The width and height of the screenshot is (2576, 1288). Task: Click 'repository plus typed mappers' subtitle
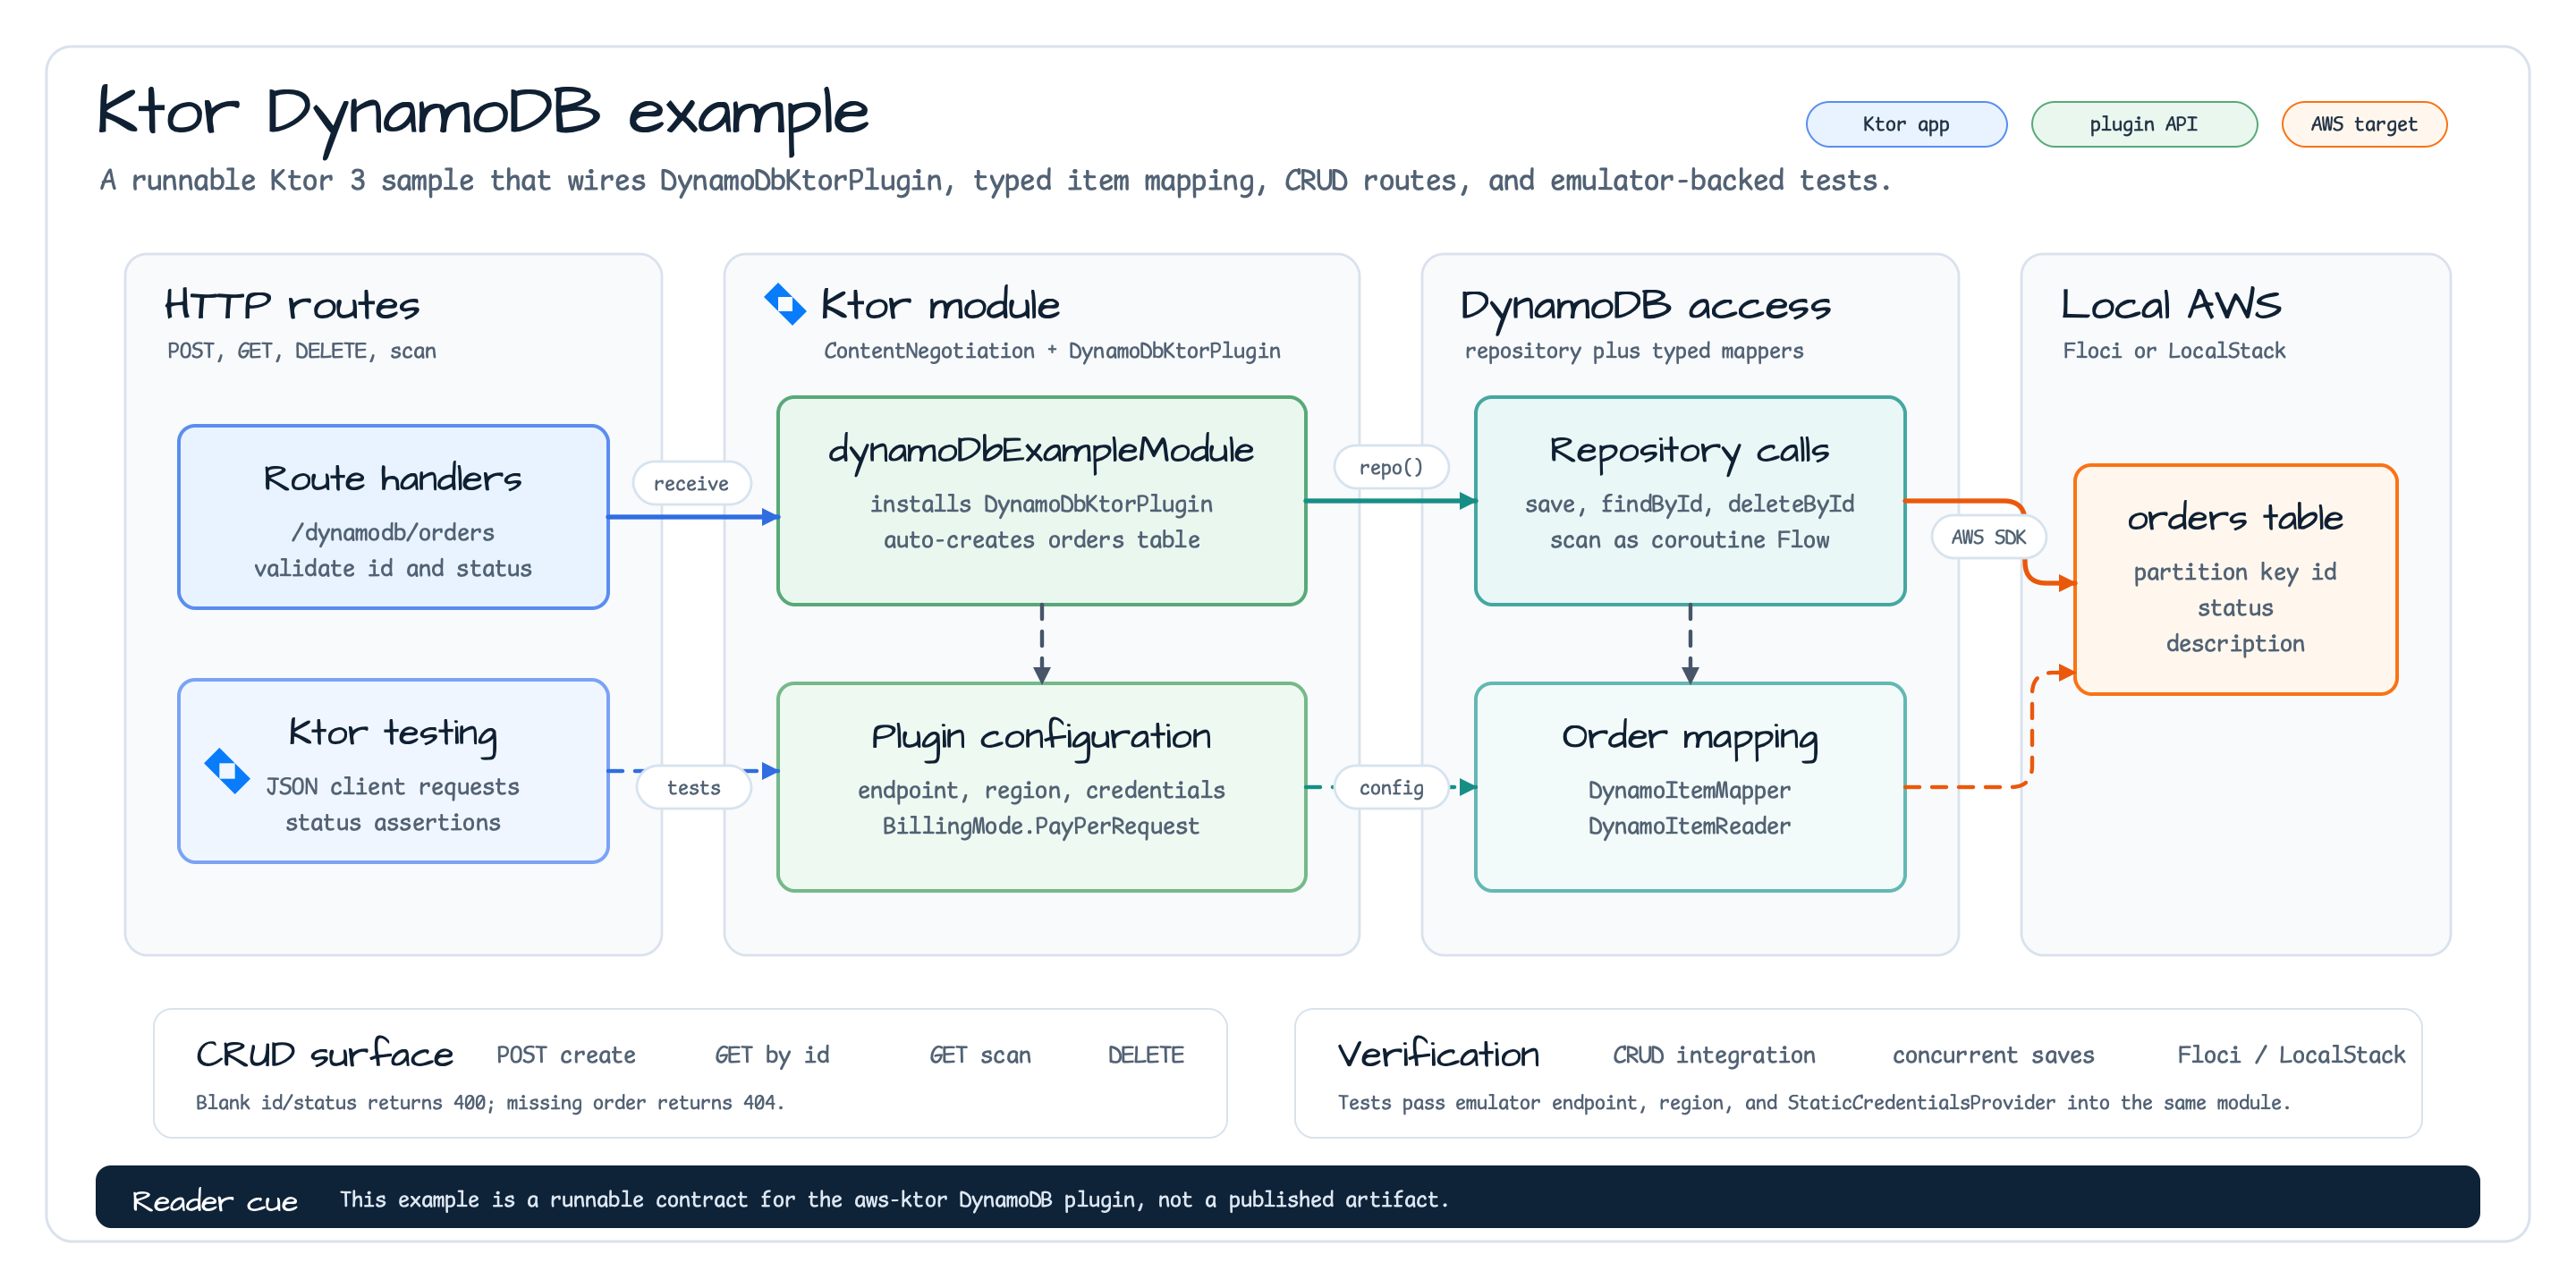tap(1634, 351)
